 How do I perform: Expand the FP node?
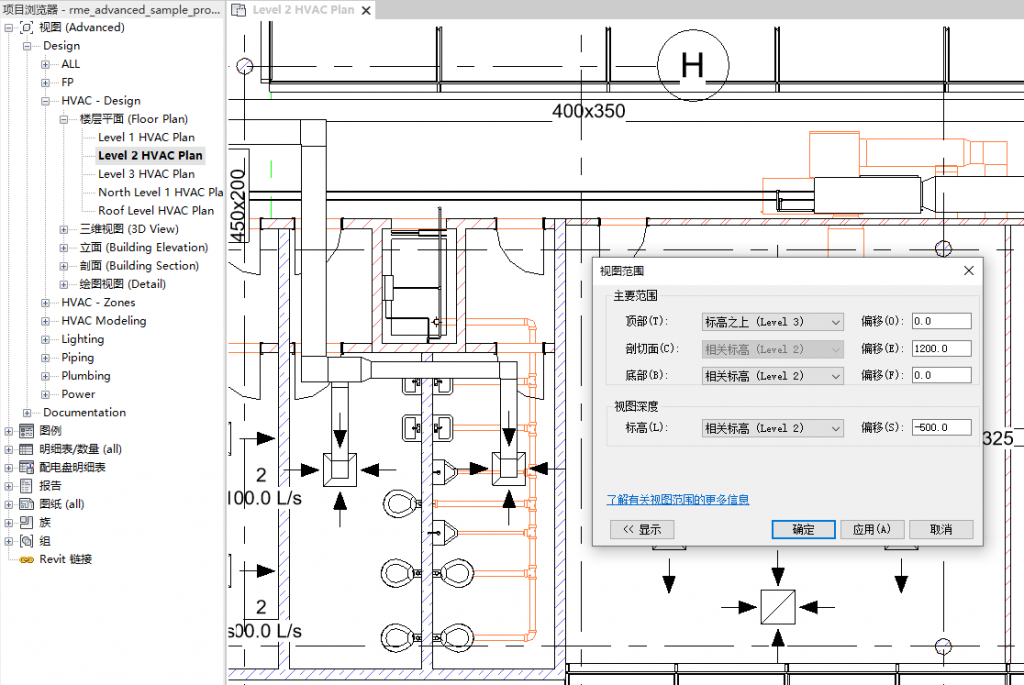pos(45,82)
